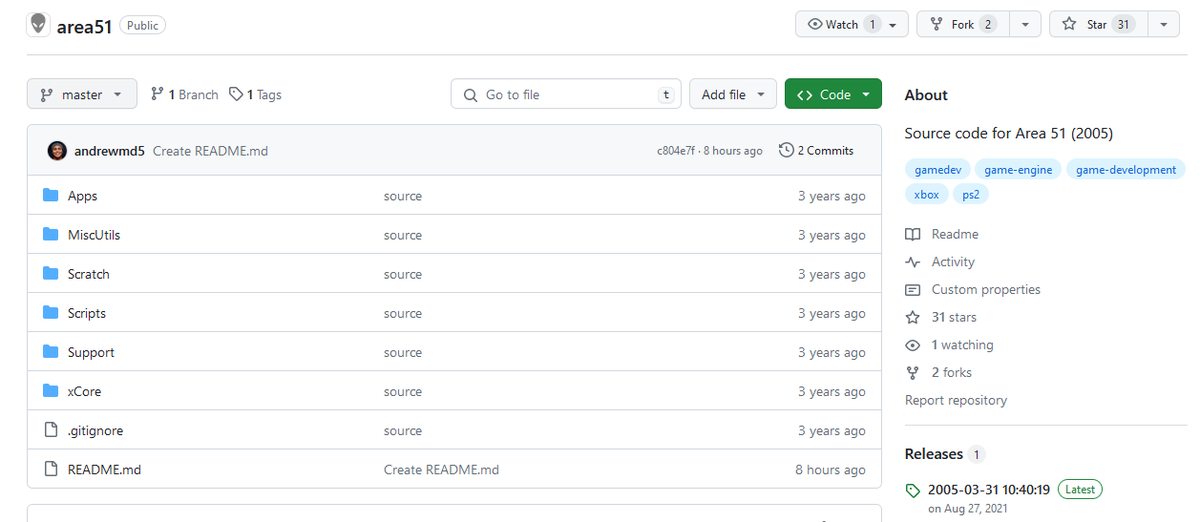
Task: Open the Support folder
Action: tap(91, 352)
